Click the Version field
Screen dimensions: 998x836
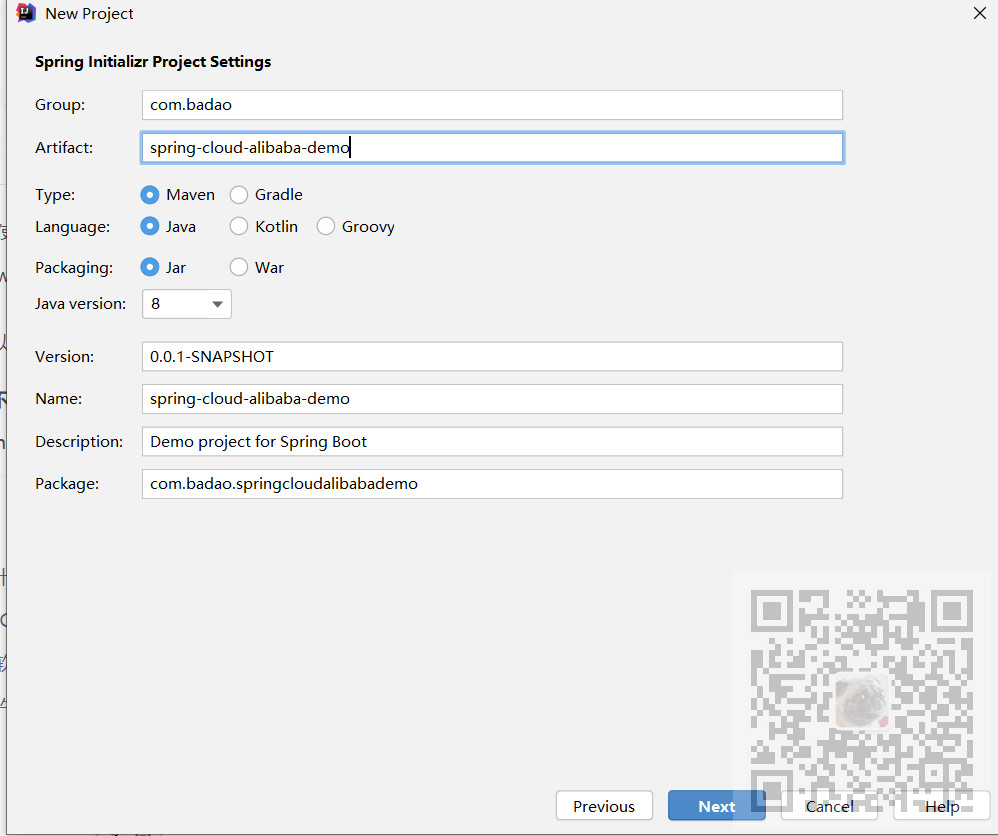click(492, 356)
